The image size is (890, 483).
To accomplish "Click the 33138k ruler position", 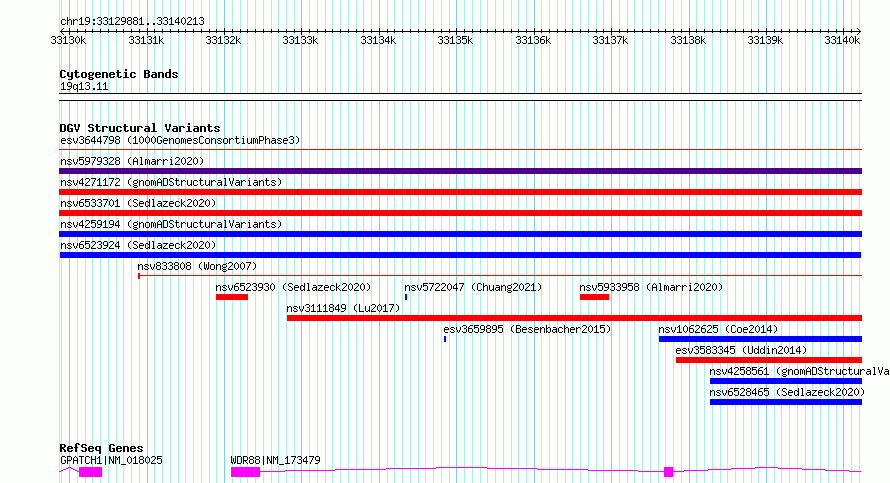I will coord(688,40).
